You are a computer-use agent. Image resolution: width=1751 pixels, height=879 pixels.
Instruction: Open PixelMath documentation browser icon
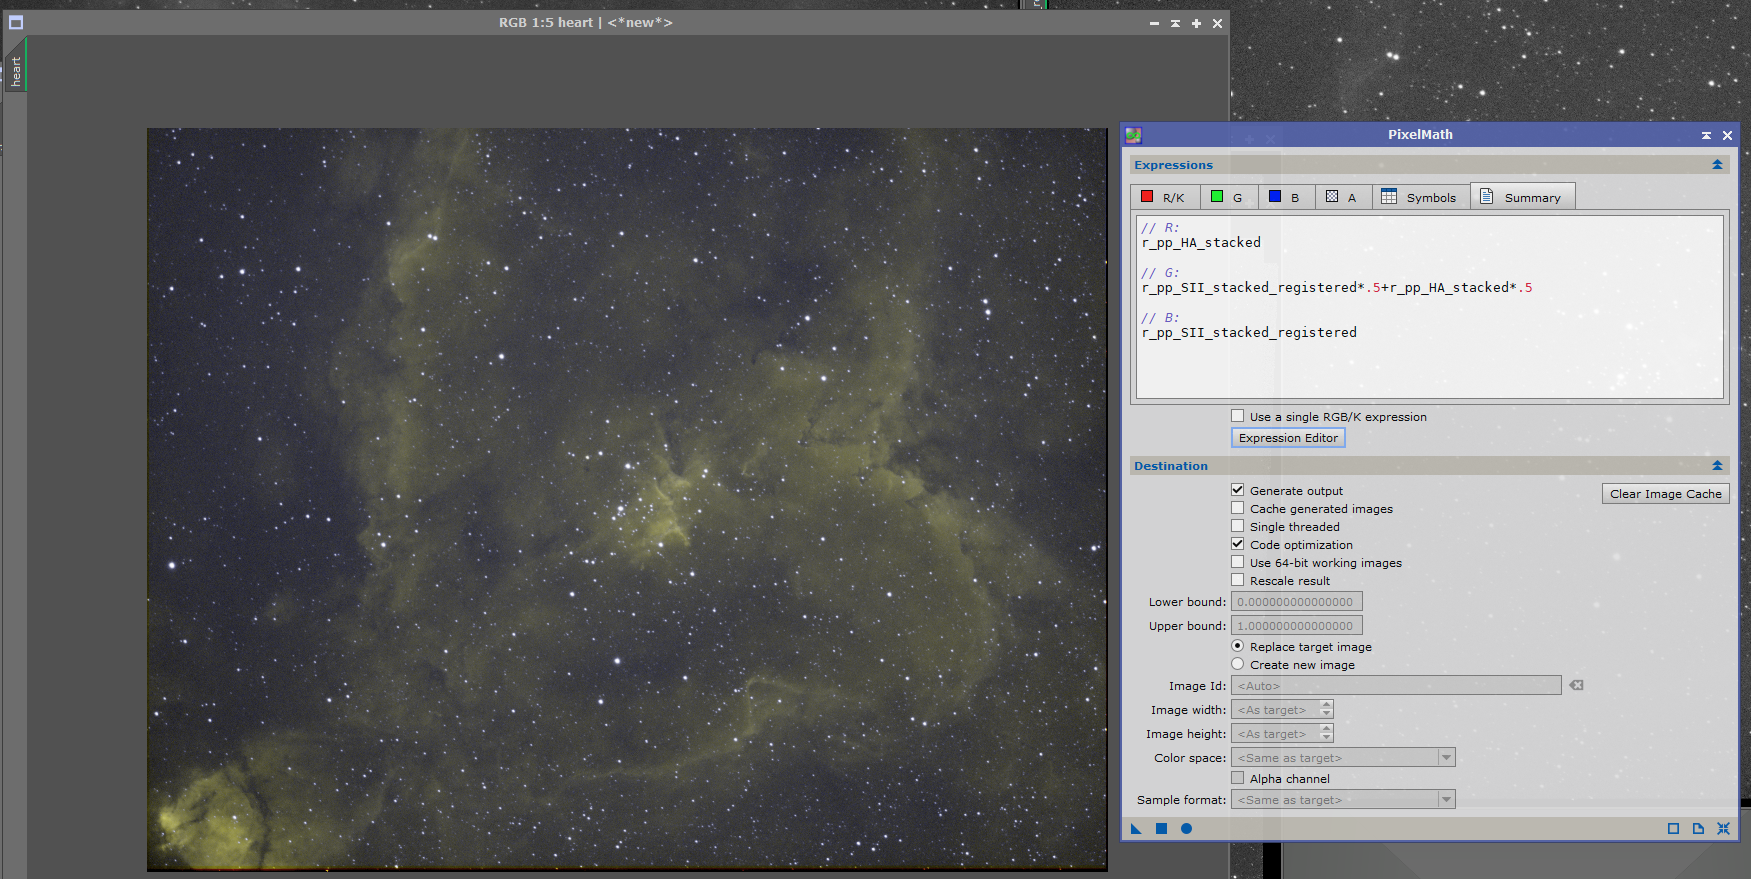[1698, 828]
